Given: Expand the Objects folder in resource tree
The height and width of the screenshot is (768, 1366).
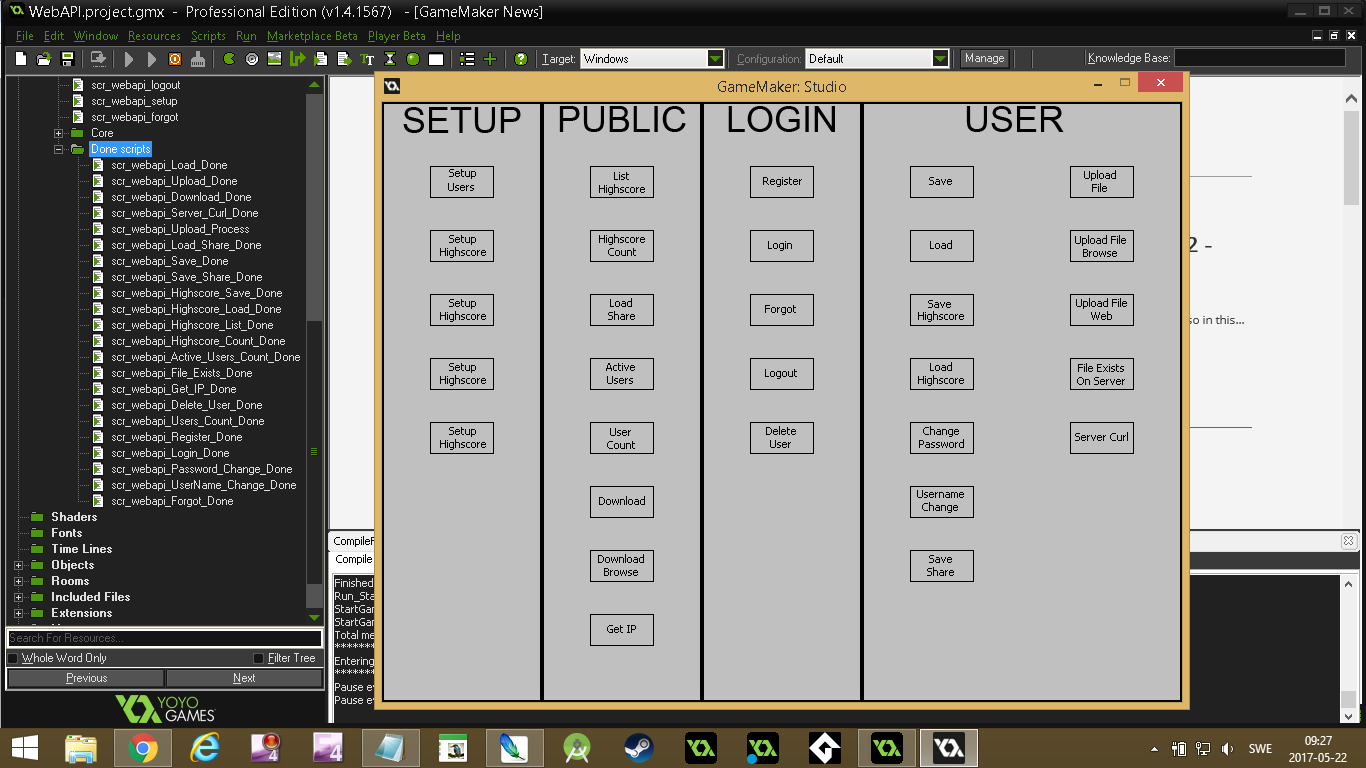Looking at the screenshot, I should click(x=18, y=565).
